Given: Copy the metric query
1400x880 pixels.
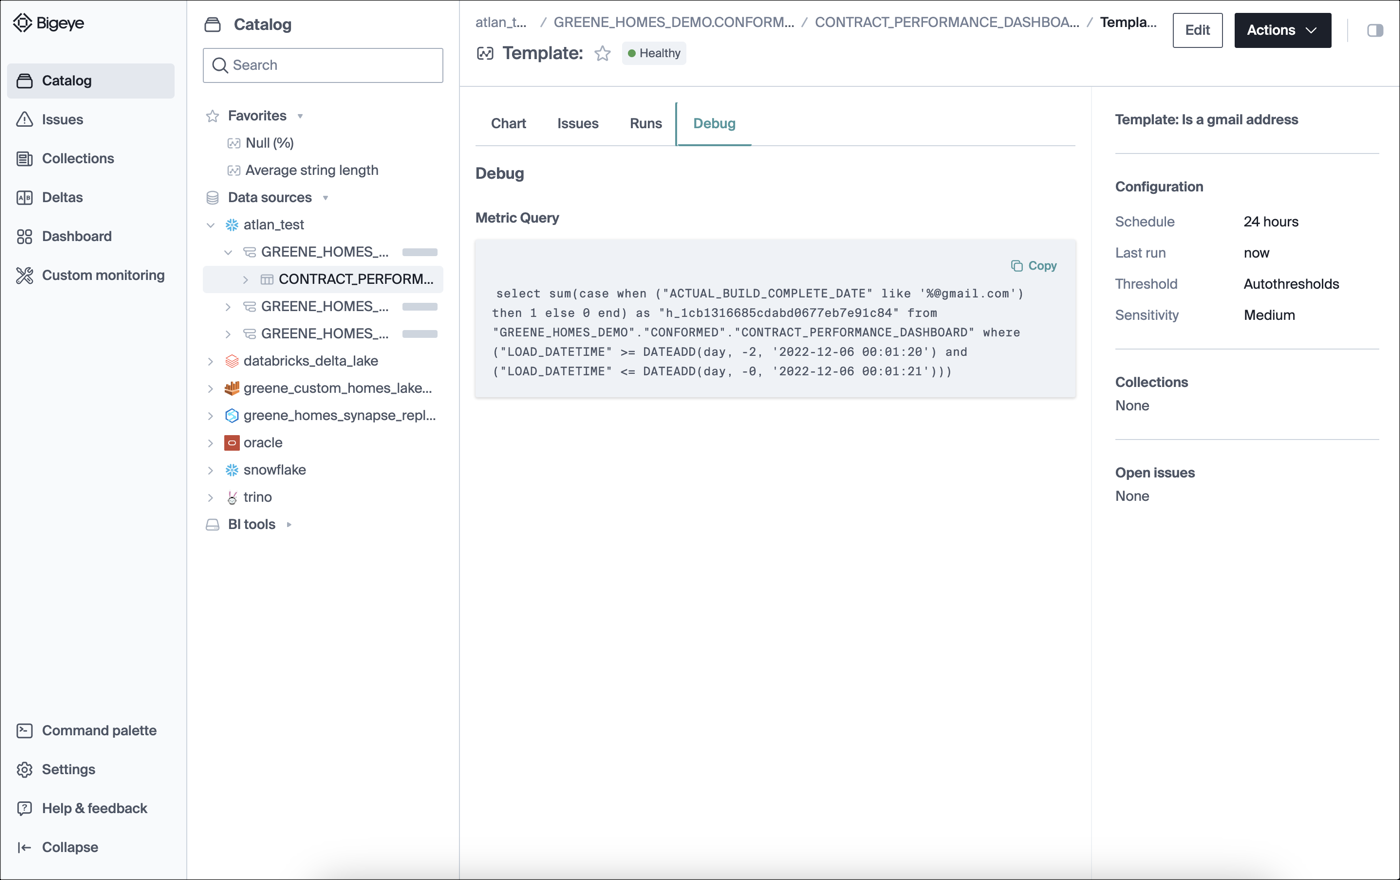Looking at the screenshot, I should tap(1034, 266).
